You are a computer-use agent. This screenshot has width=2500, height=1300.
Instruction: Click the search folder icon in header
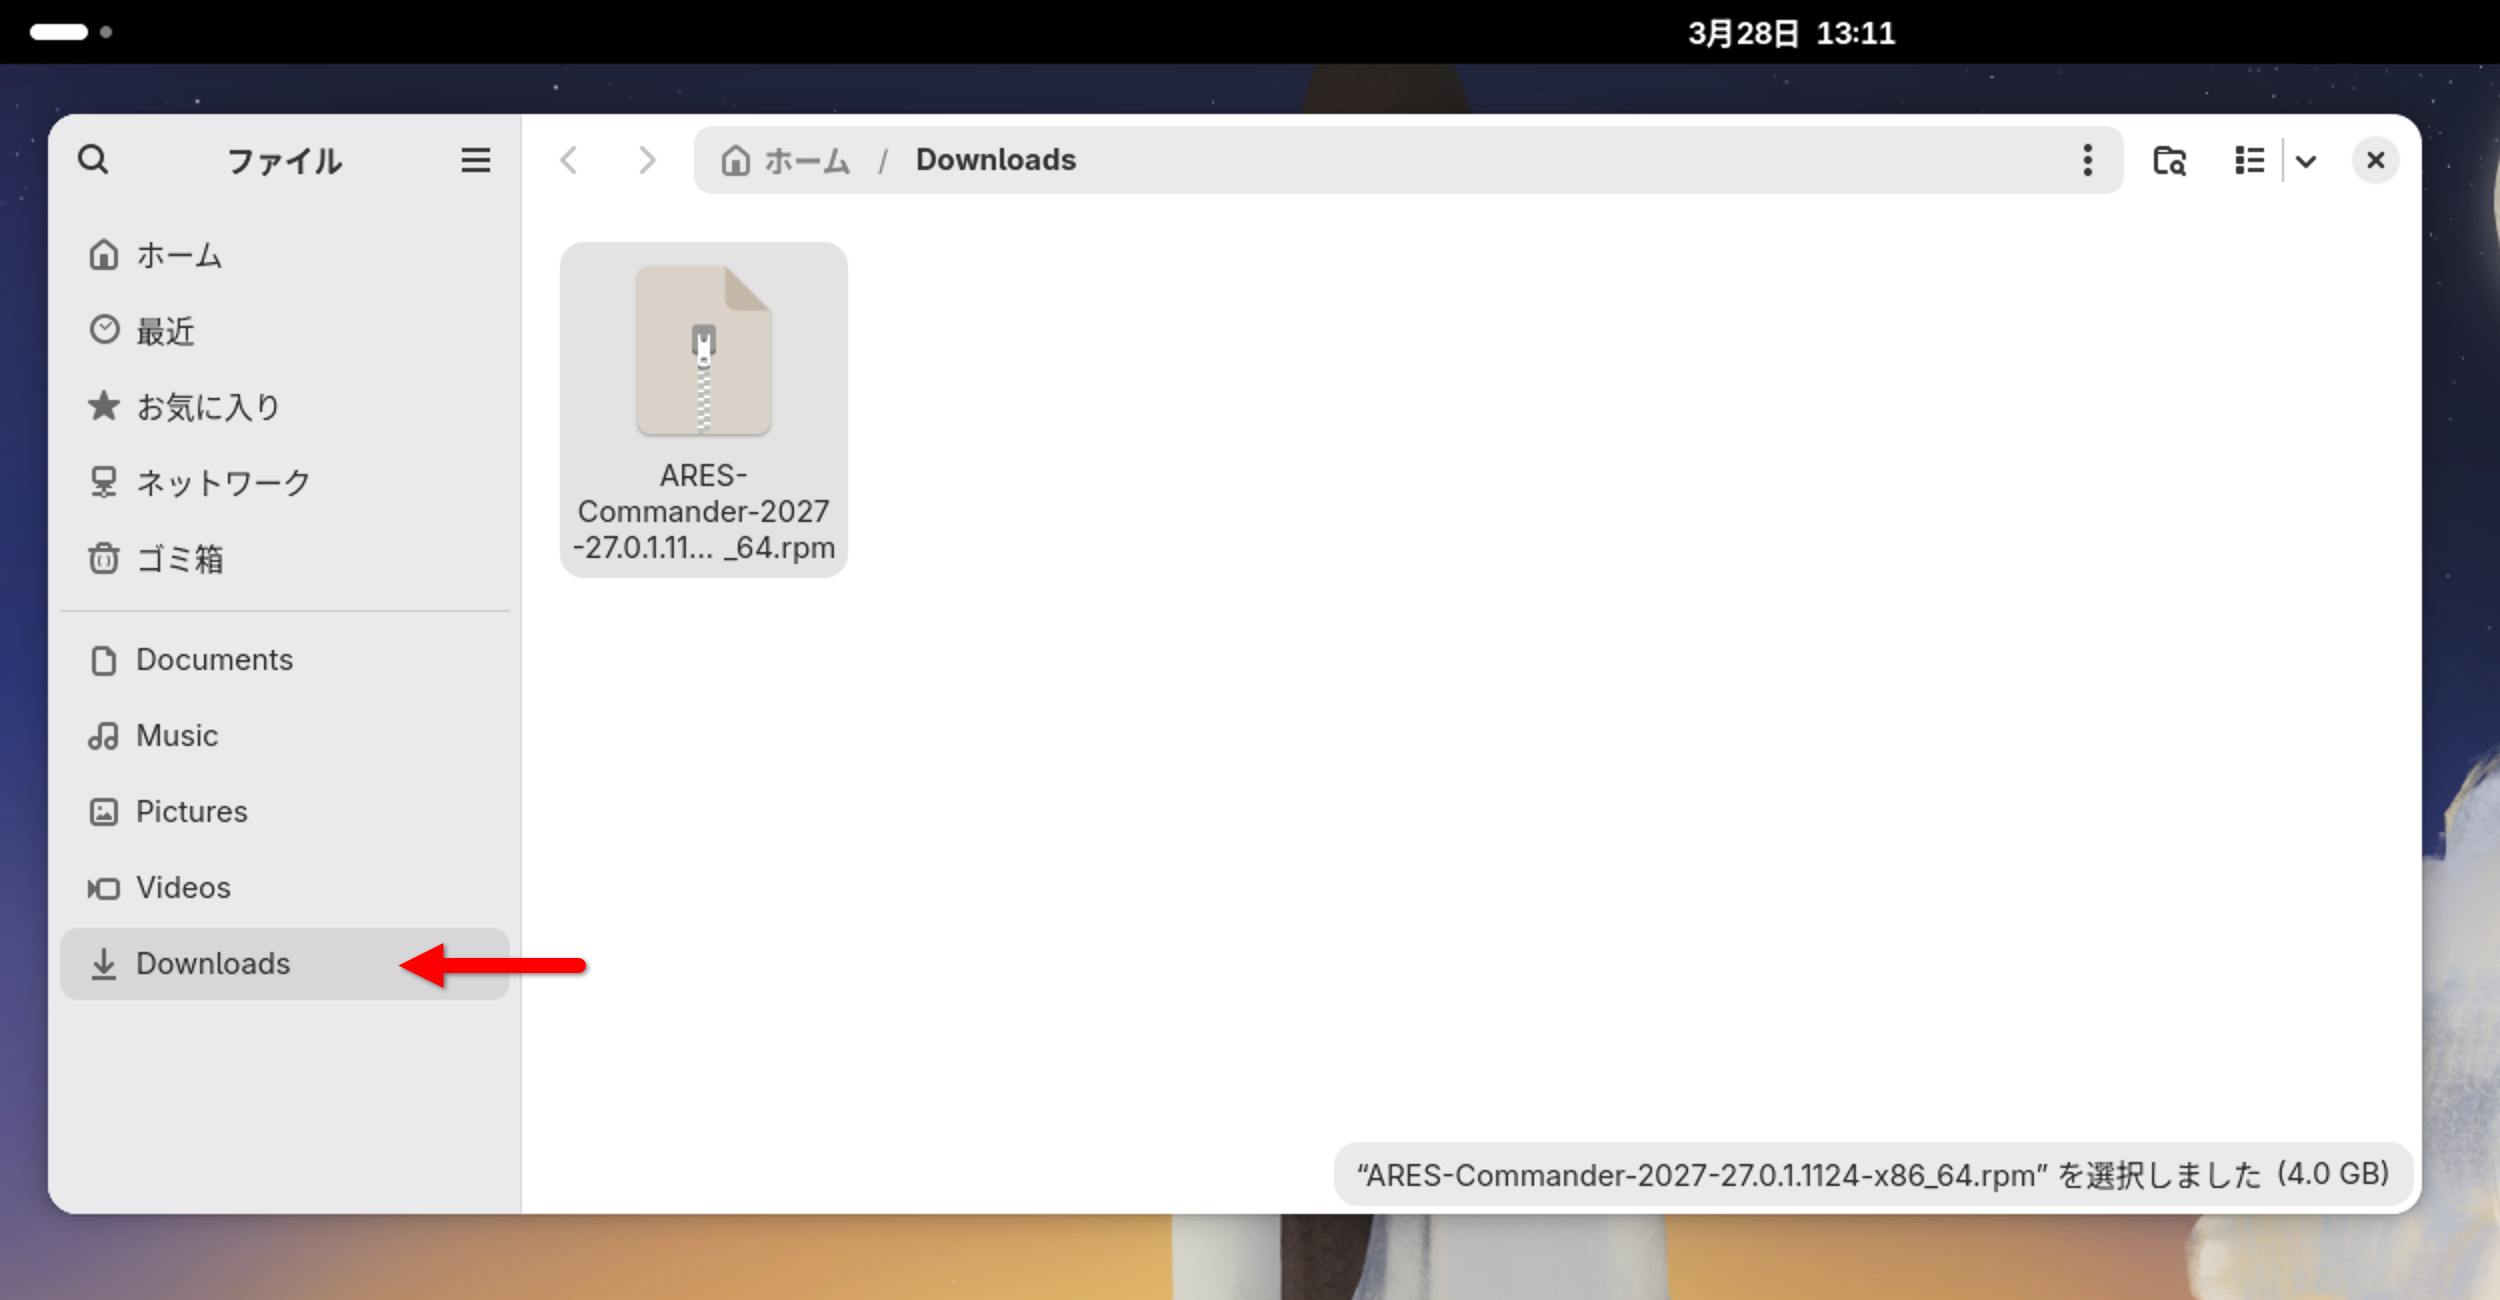point(2169,160)
